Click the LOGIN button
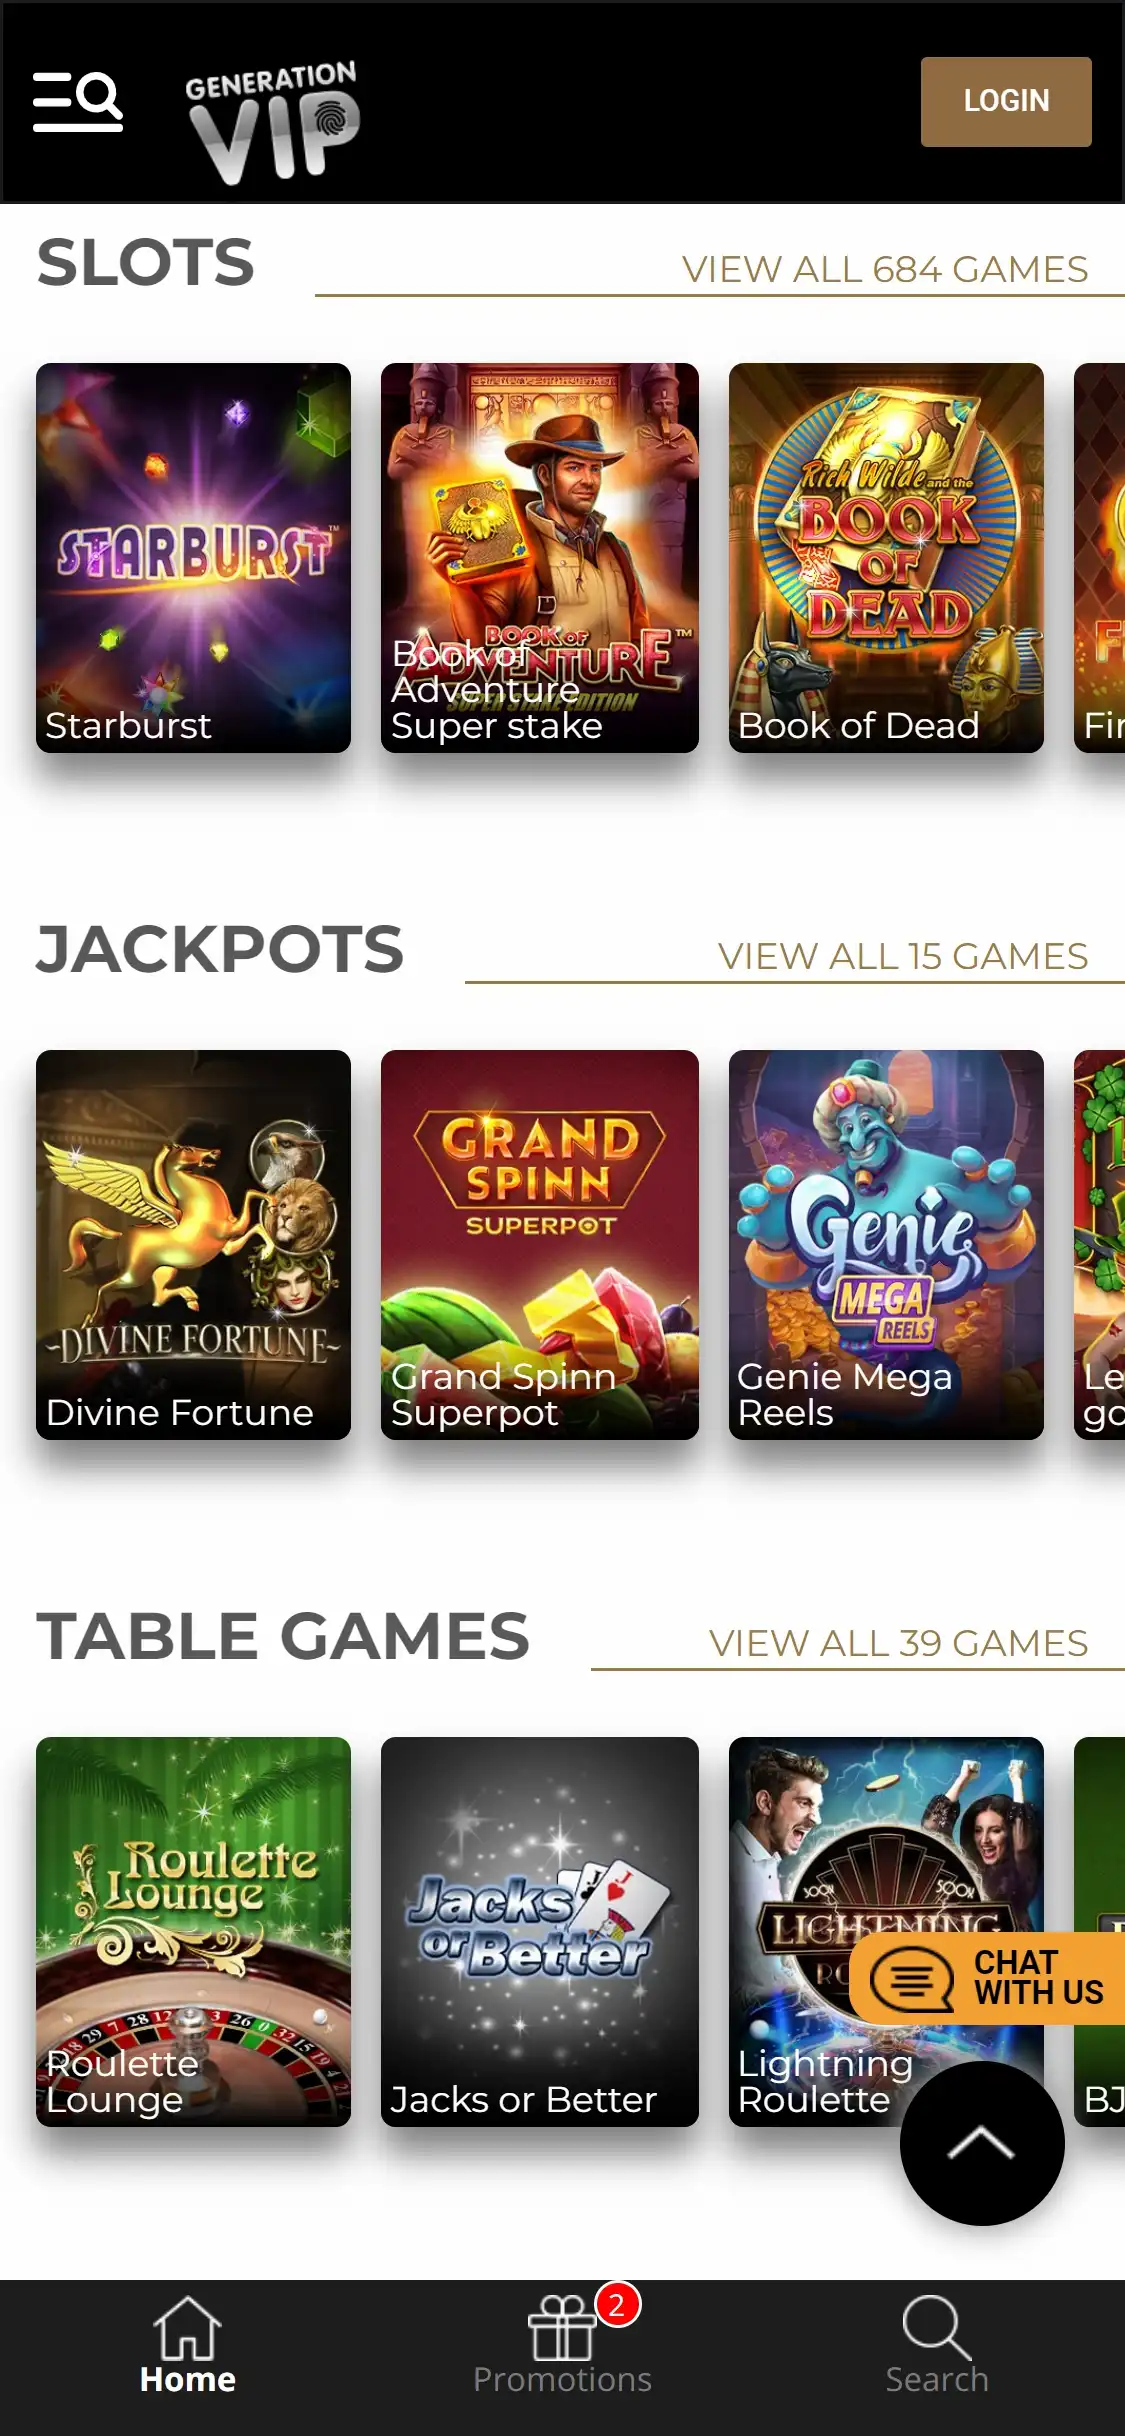 [x=1006, y=101]
